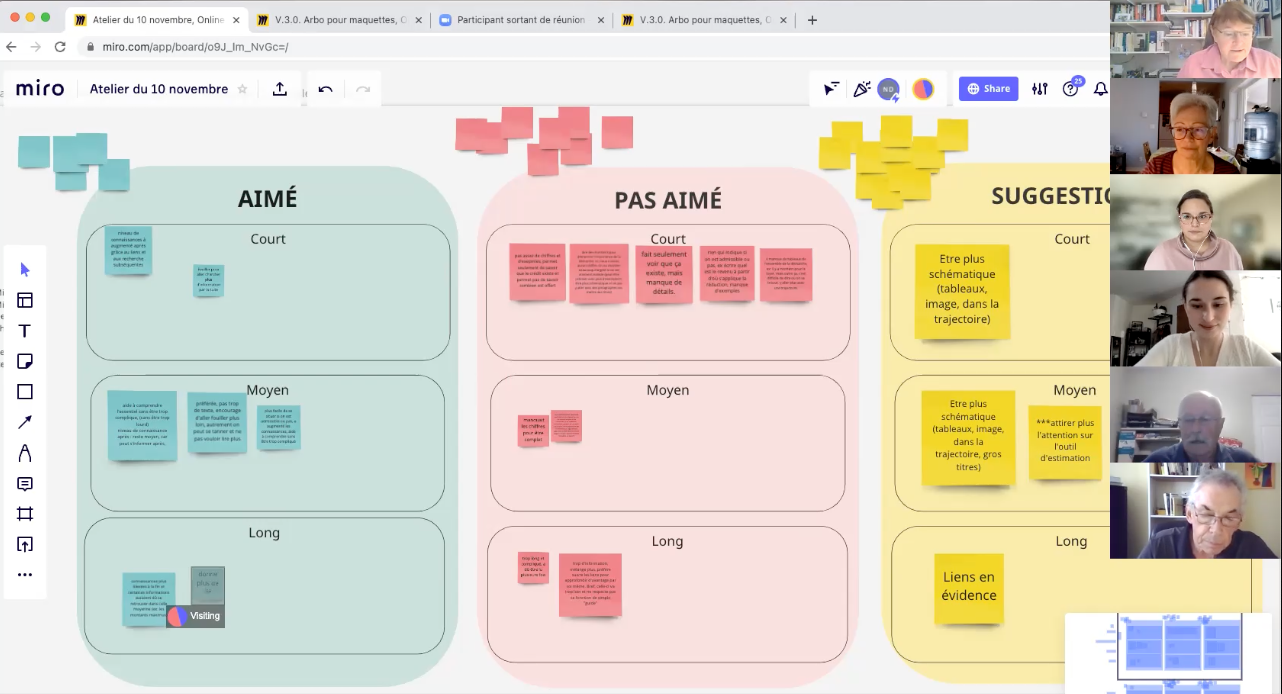1282x694 pixels.
Task: Star the Atelier du 10 novembre board
Action: tap(242, 89)
